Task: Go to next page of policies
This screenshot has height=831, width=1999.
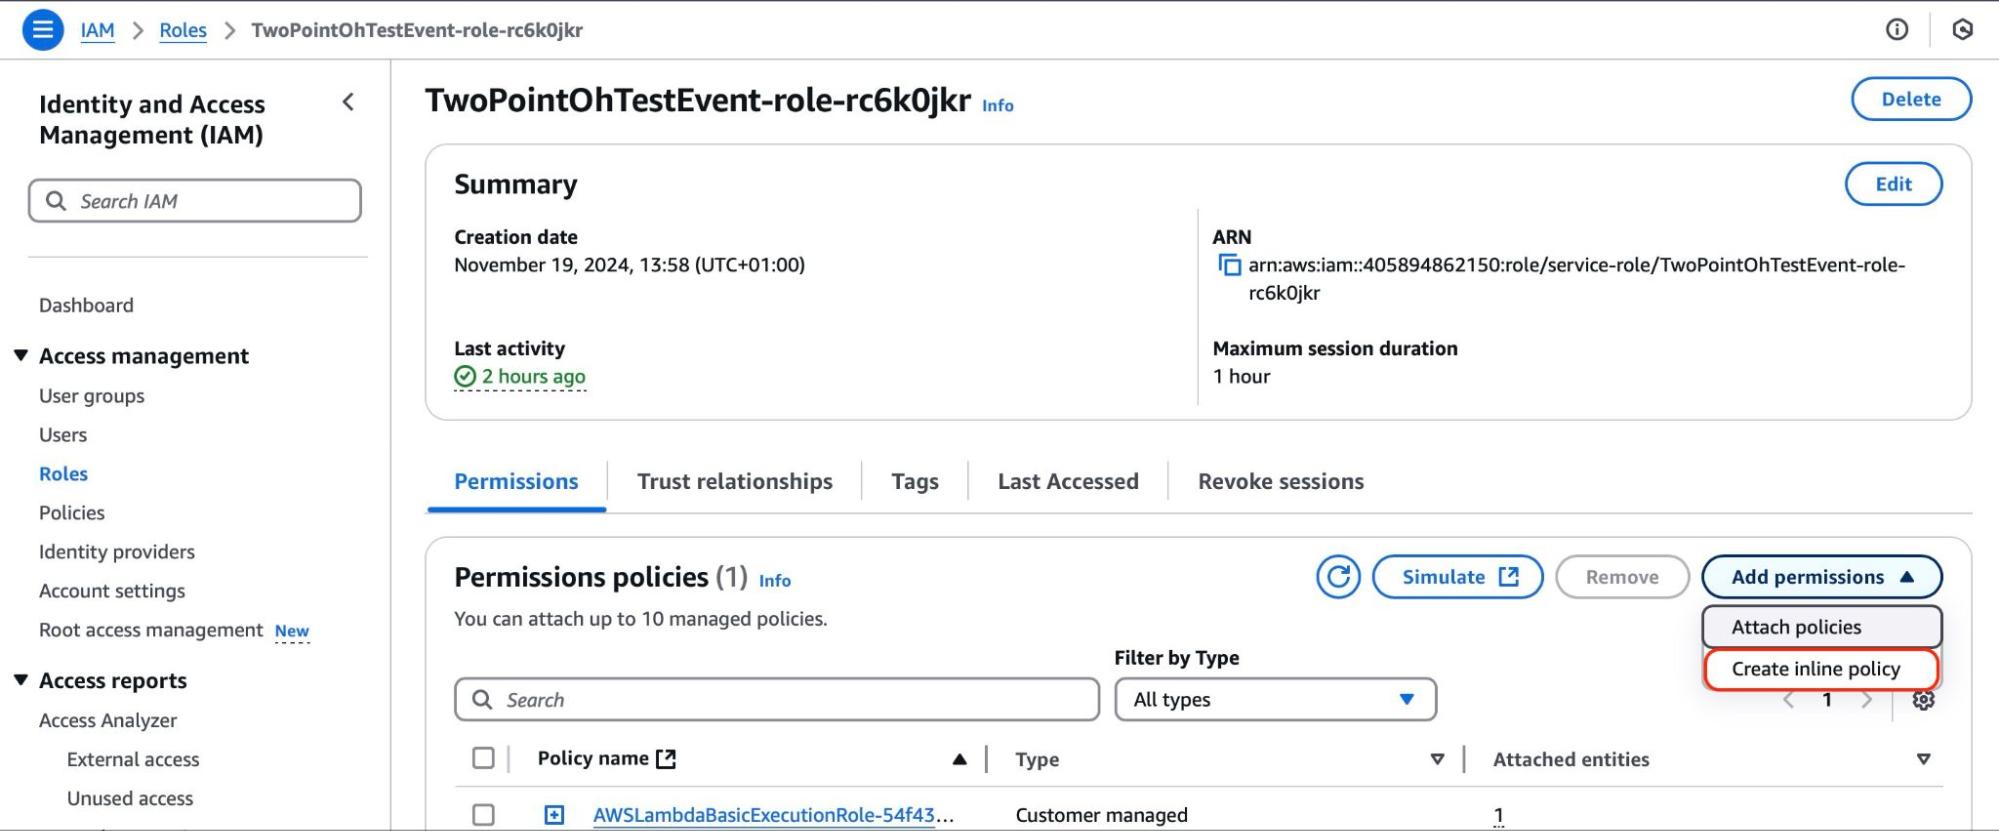Action: pyautogui.click(x=1866, y=700)
